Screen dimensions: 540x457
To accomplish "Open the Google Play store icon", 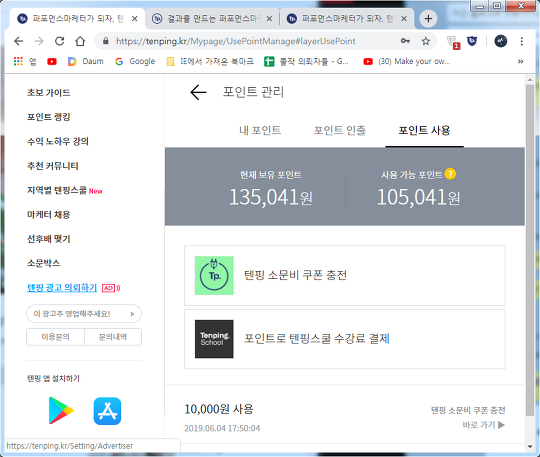I will 61,411.
